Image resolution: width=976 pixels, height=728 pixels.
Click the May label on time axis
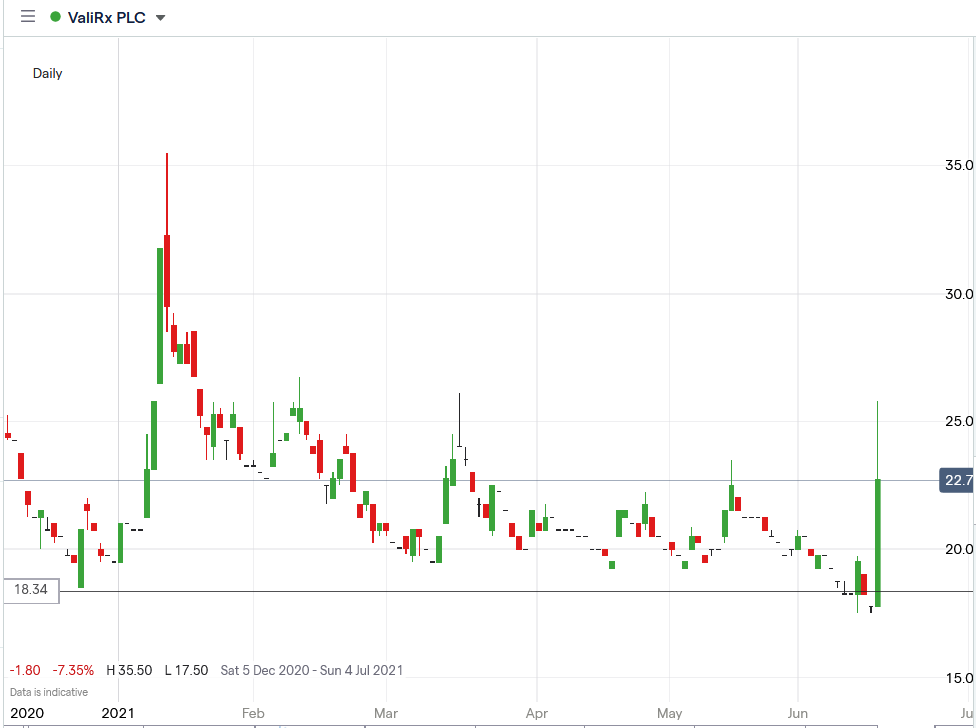pyautogui.click(x=670, y=713)
